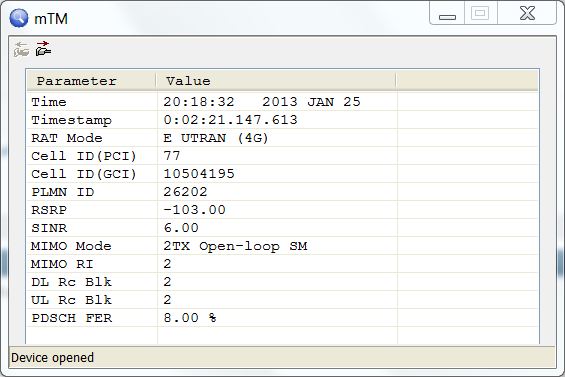Viewport: 565px width, 377px height.
Task: Select the Time parameter row
Action: (282, 102)
